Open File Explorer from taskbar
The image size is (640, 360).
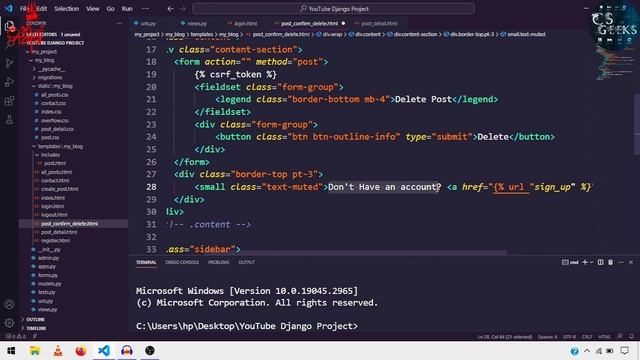[x=35, y=351]
